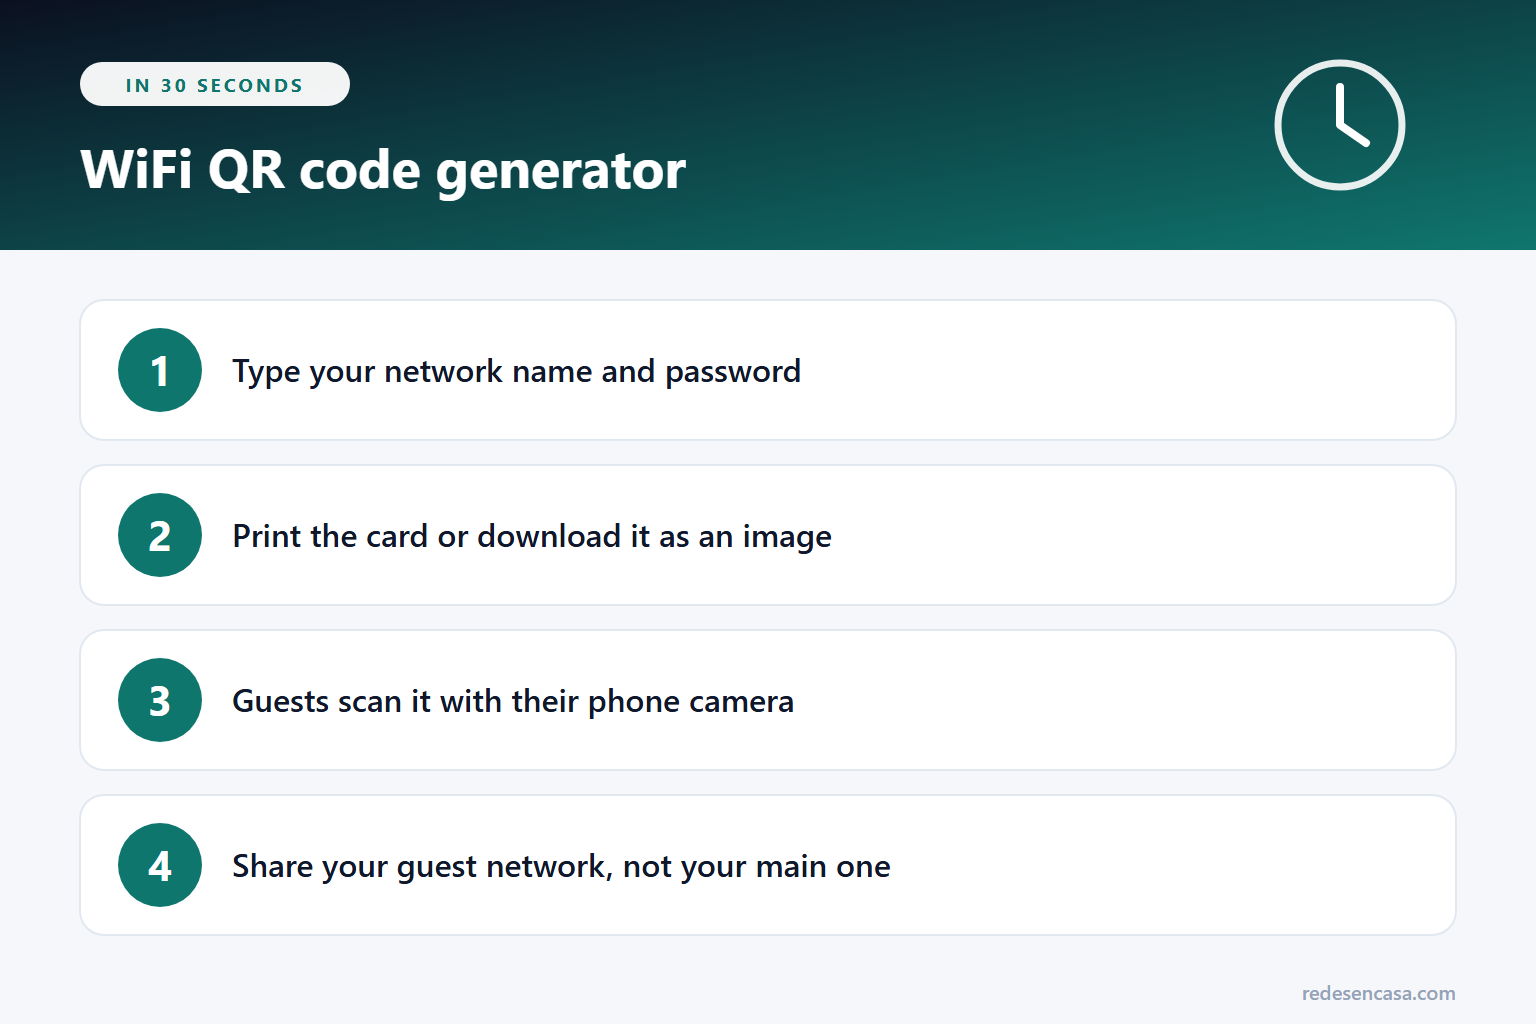Select "Share your guest network, not your main one"

(561, 867)
